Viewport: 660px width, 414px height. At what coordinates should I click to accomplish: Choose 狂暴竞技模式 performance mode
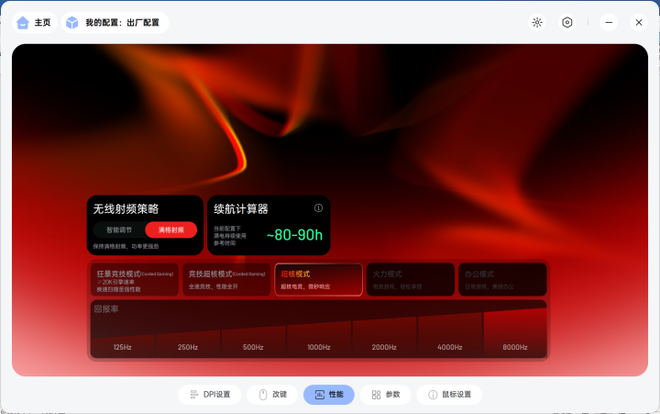click(135, 280)
